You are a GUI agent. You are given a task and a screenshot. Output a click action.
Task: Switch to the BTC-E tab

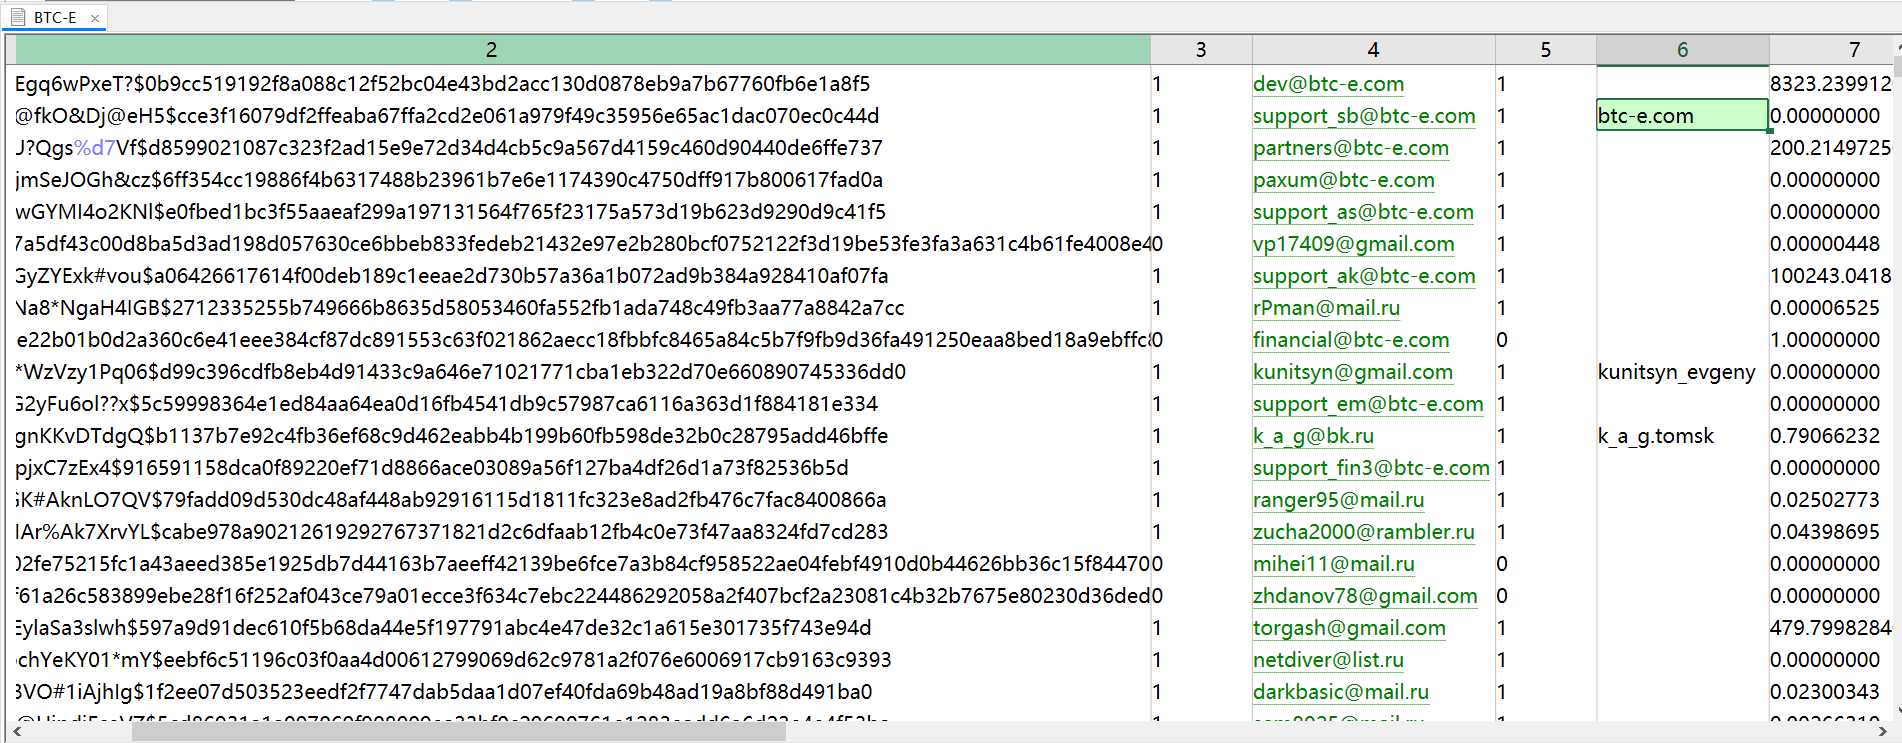55,17
